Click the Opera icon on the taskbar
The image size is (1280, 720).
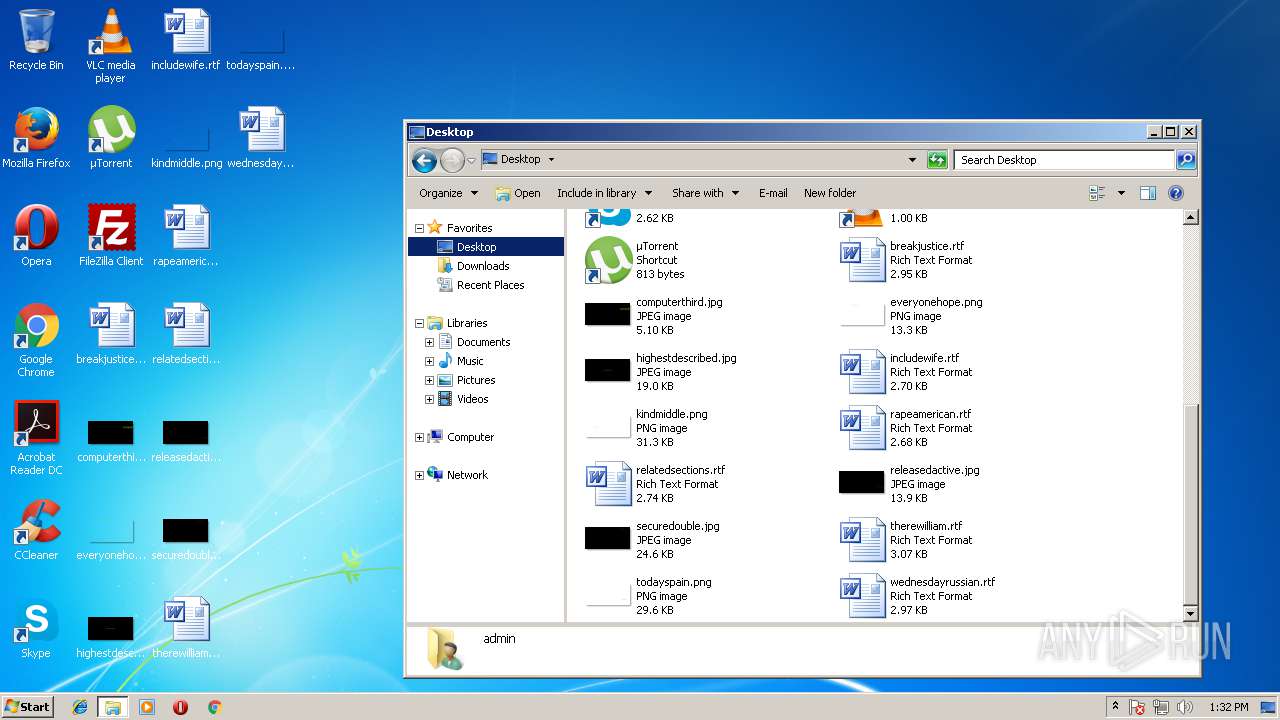pos(180,707)
